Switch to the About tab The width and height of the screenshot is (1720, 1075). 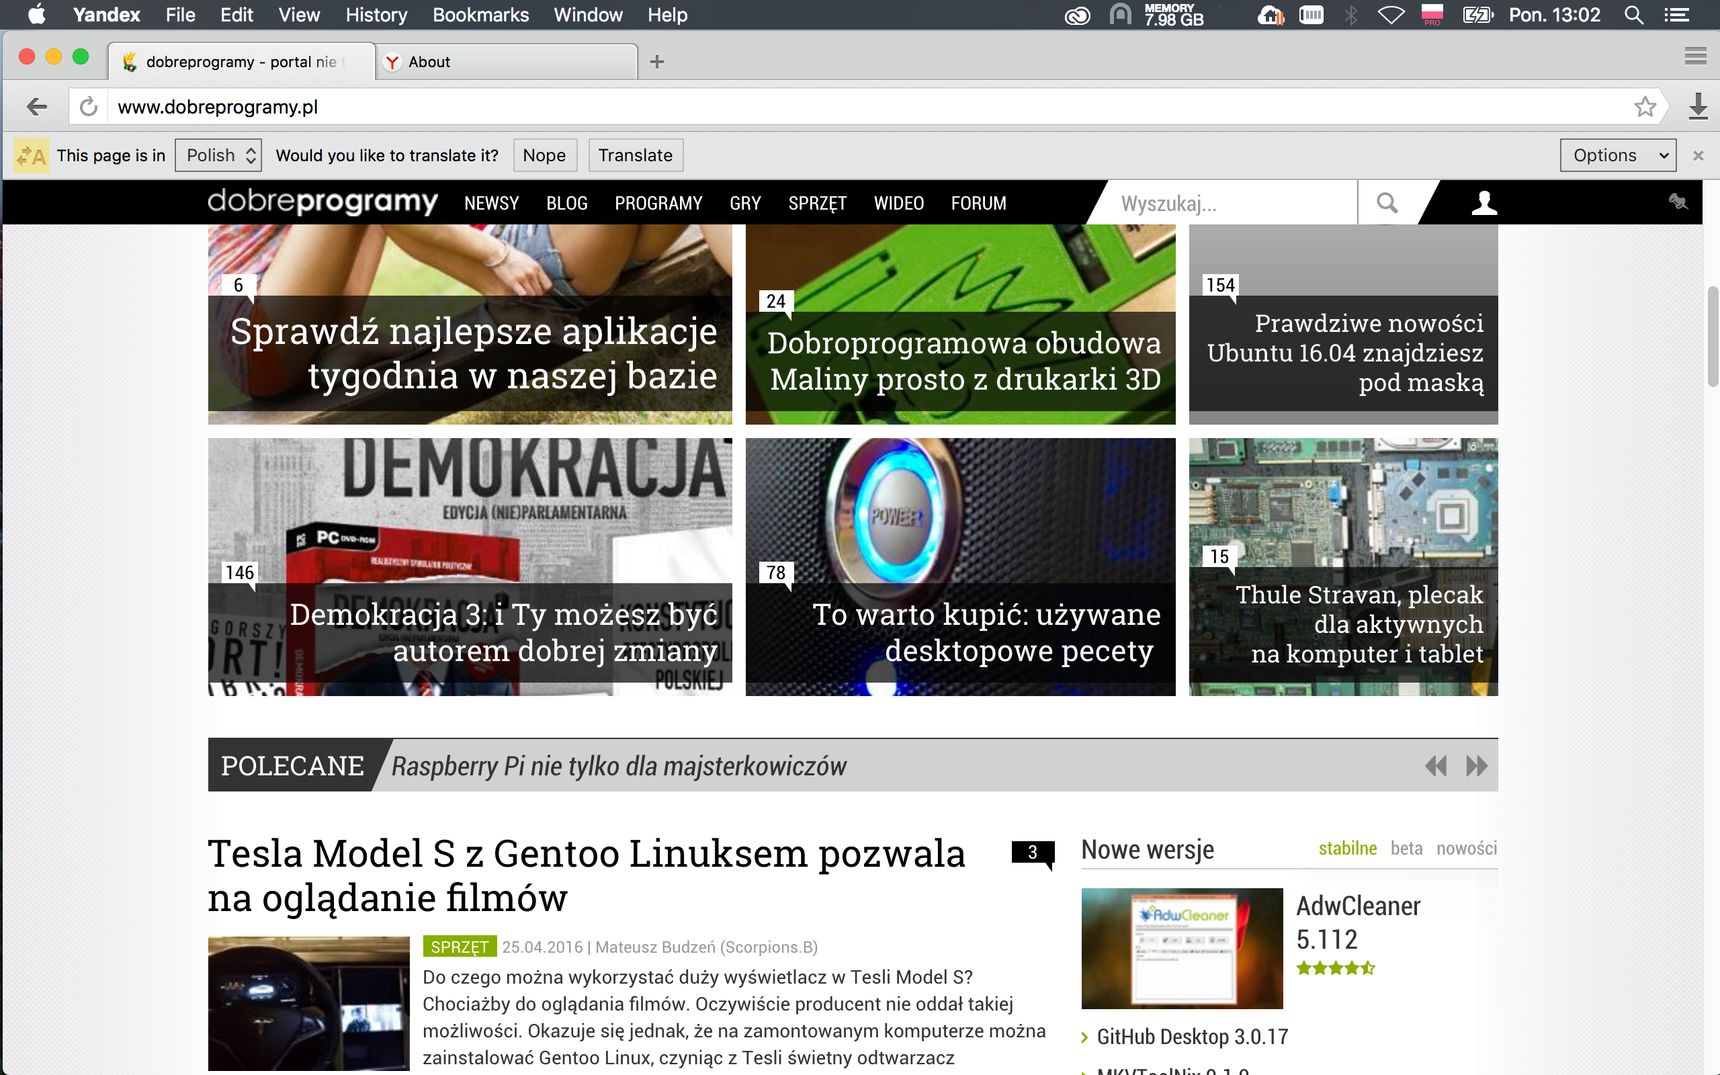point(507,62)
